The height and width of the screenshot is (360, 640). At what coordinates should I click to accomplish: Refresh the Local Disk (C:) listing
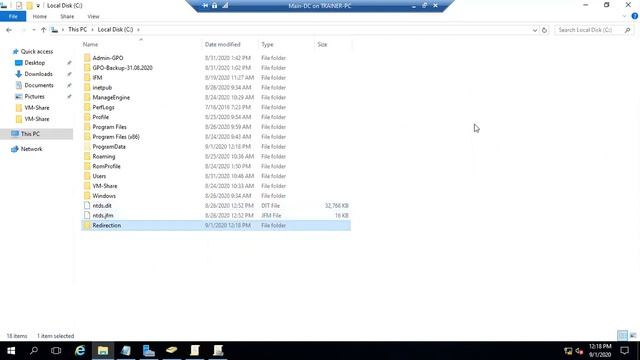point(544,30)
